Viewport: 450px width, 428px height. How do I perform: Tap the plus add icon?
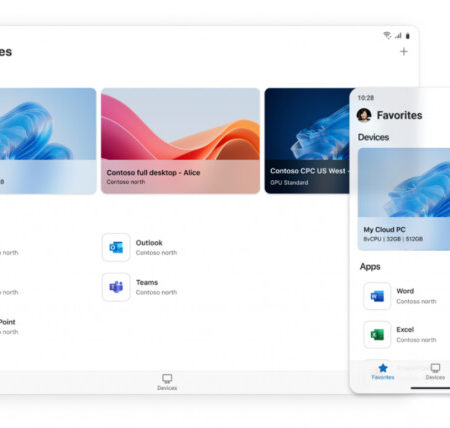click(x=404, y=52)
